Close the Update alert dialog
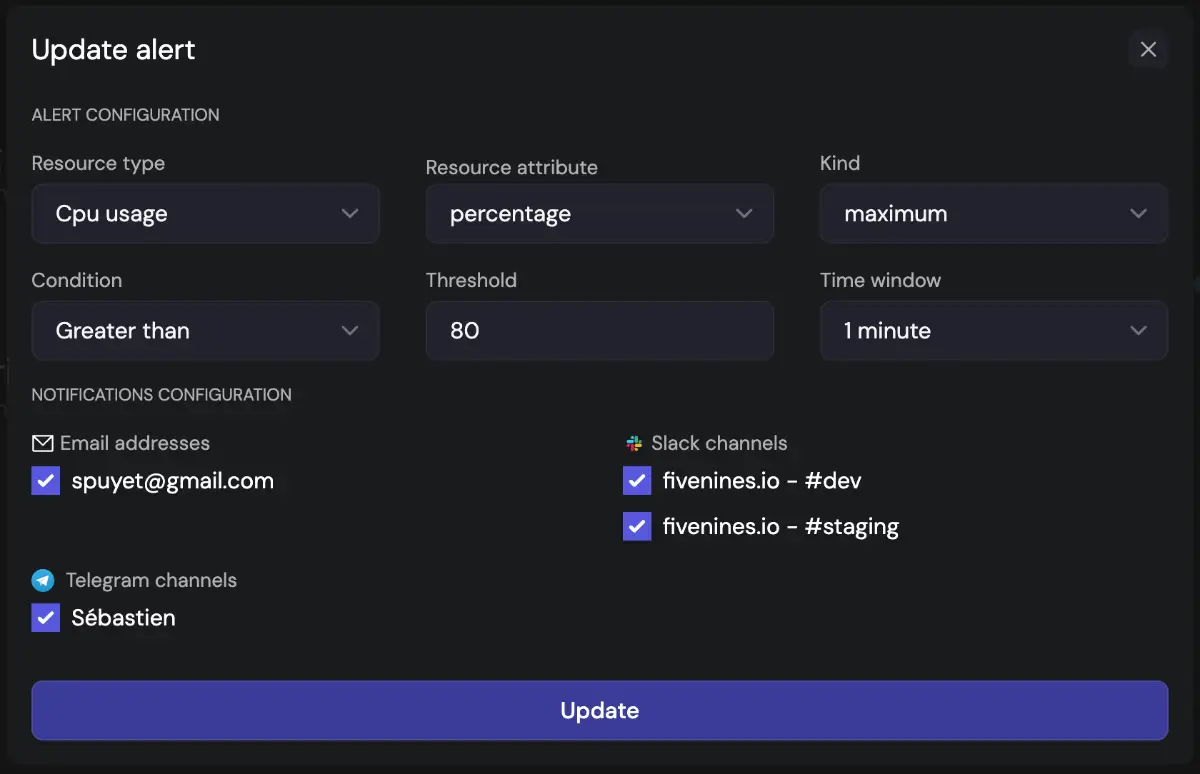This screenshot has width=1200, height=774. coord(1148,50)
